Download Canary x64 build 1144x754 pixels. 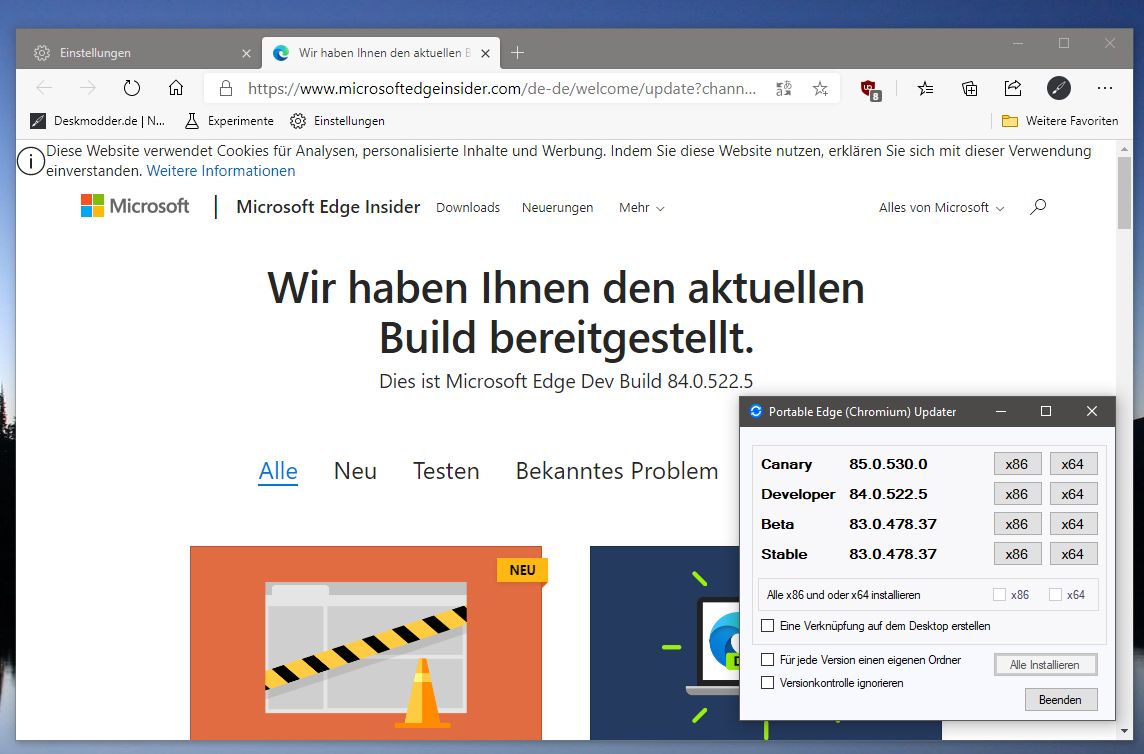pyautogui.click(x=1073, y=464)
